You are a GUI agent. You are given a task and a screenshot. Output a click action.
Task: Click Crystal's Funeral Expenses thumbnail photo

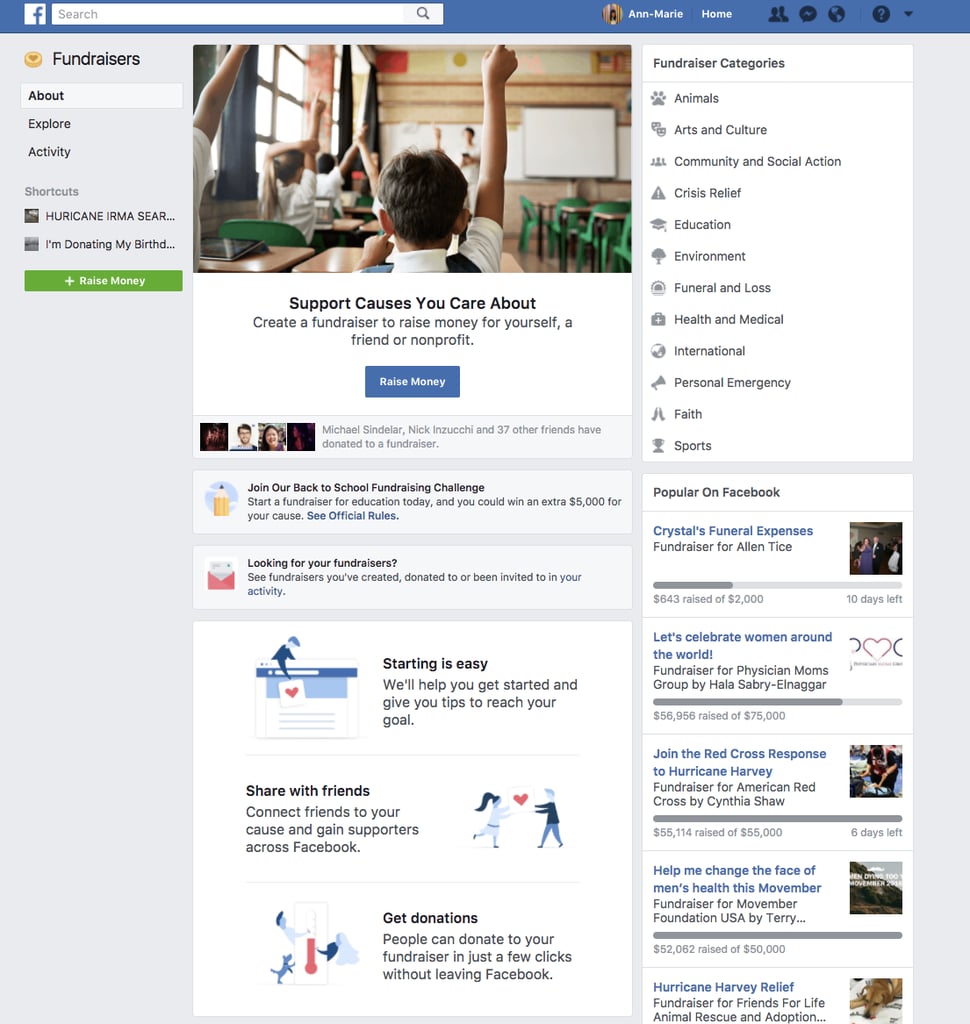(x=876, y=549)
